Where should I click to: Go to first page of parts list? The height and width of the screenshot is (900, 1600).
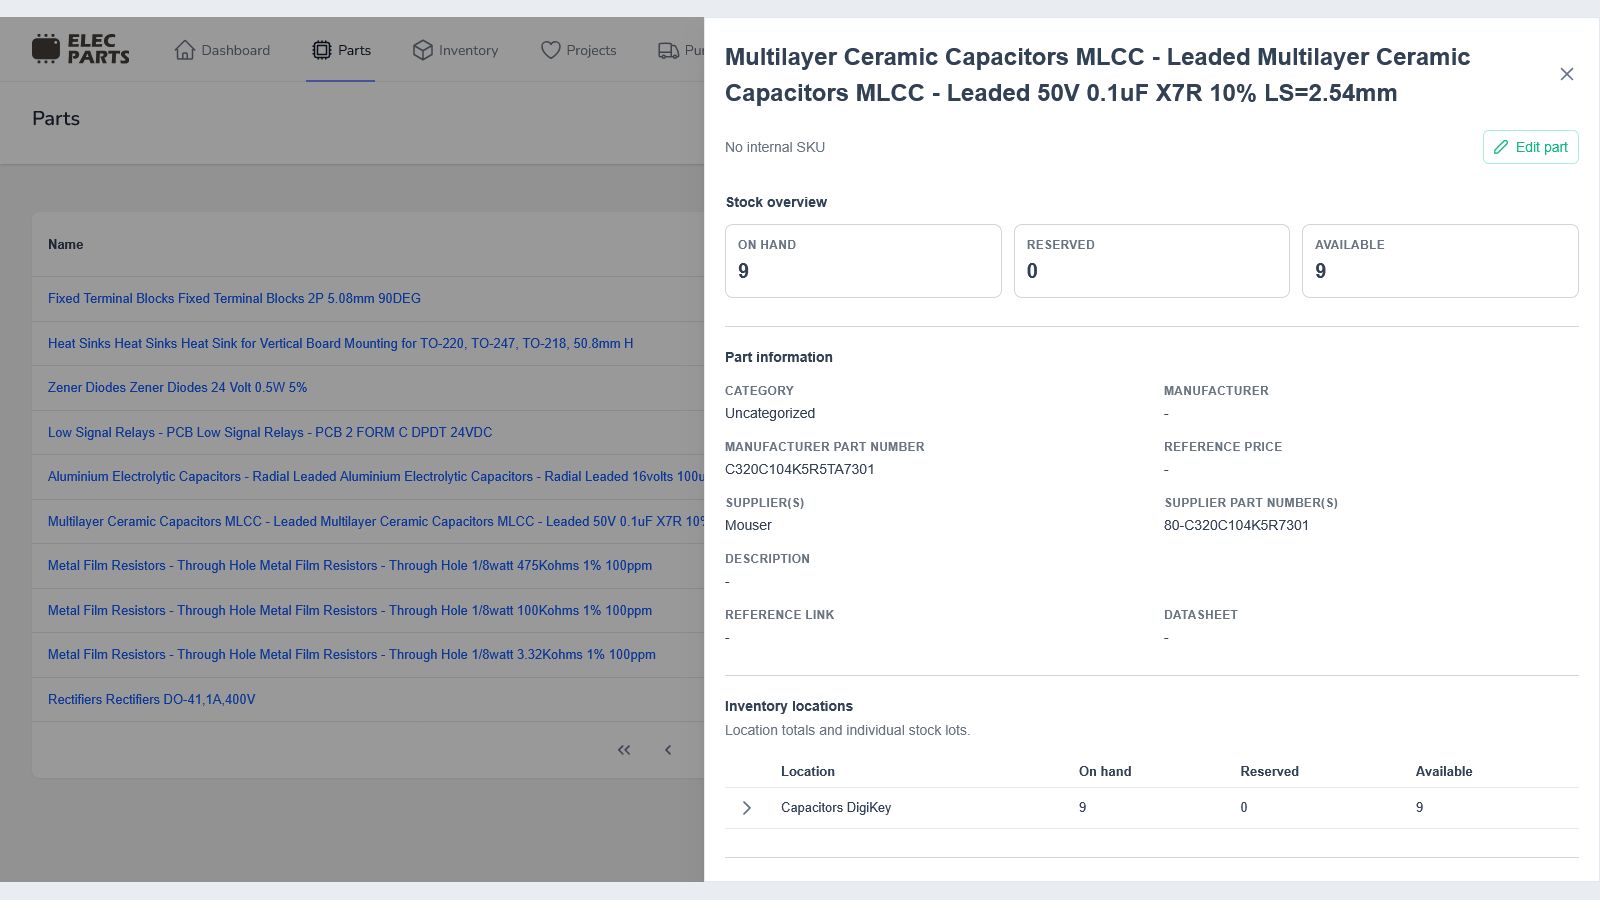pos(624,750)
